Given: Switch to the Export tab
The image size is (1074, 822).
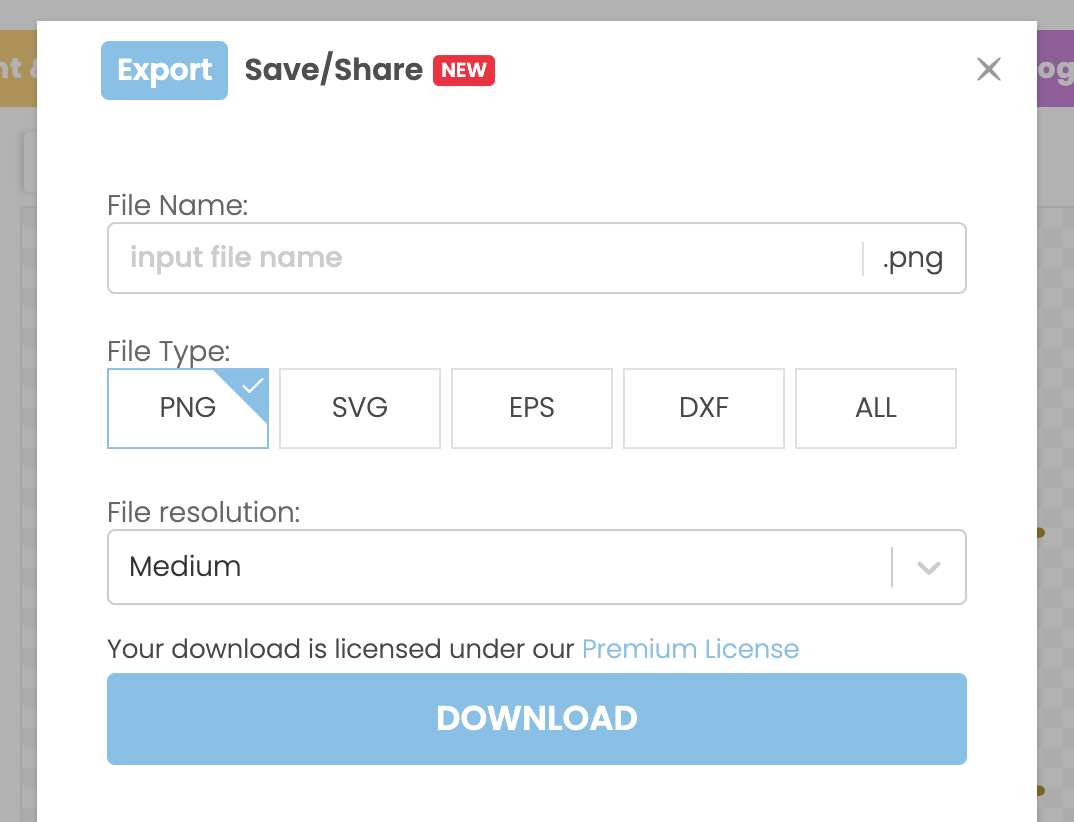Looking at the screenshot, I should coord(164,70).
